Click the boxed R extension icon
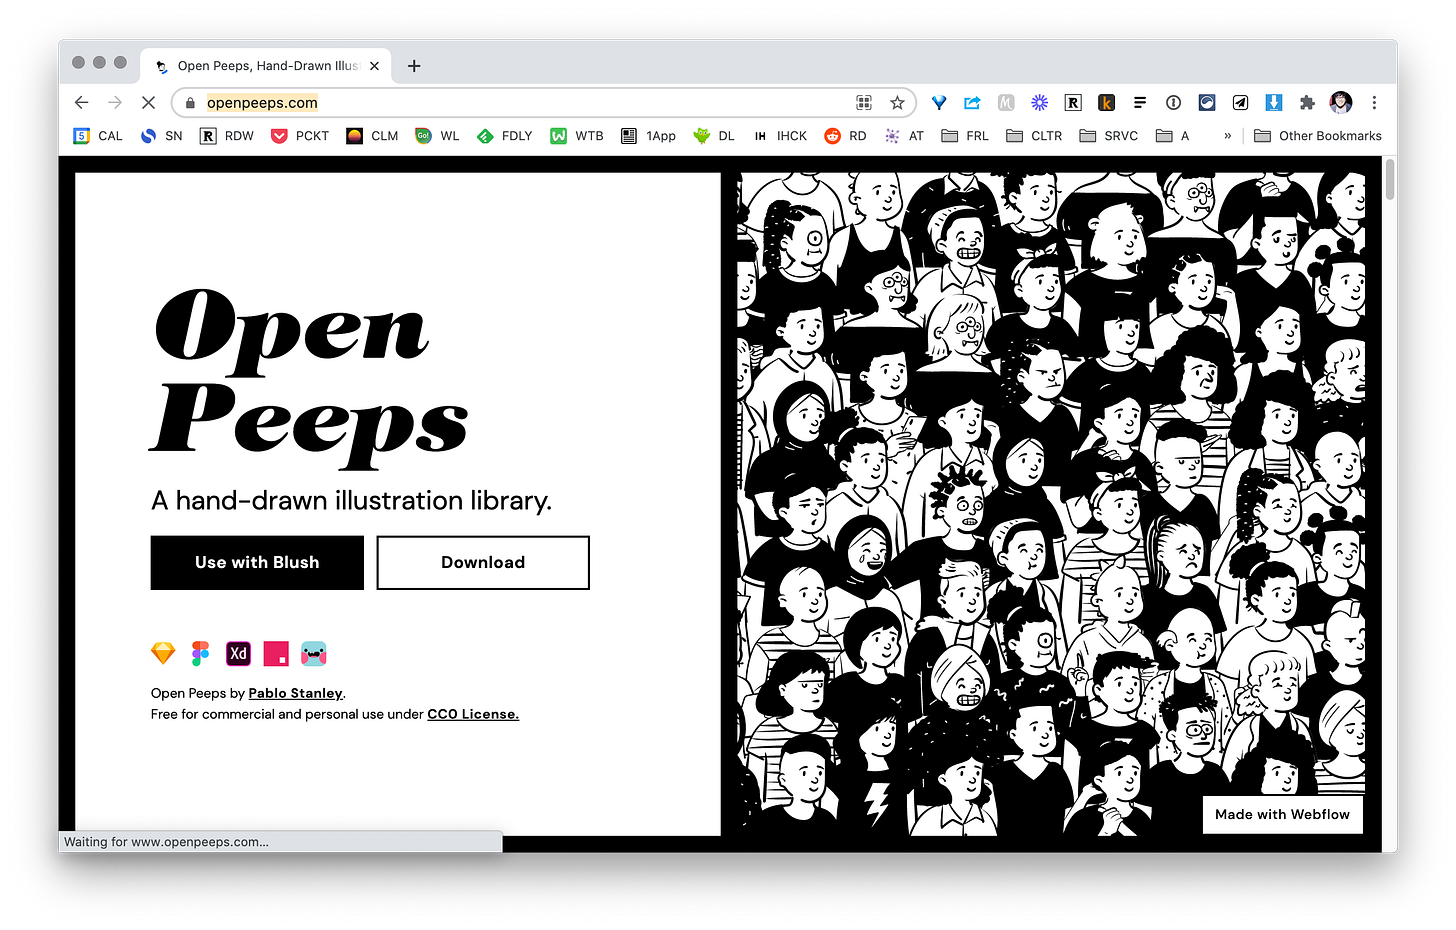This screenshot has height=930, width=1456. (x=1073, y=102)
